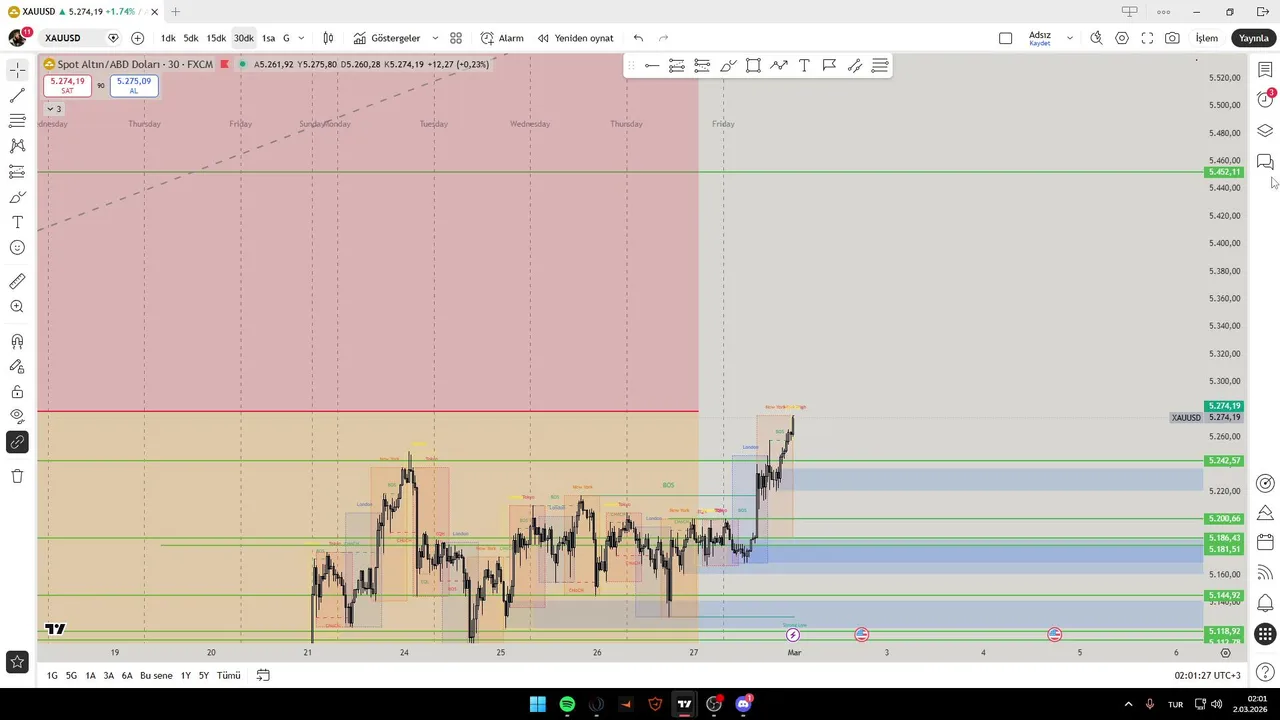Select horizontal line in favorites toolbar
The height and width of the screenshot is (720, 1280).
click(x=652, y=66)
